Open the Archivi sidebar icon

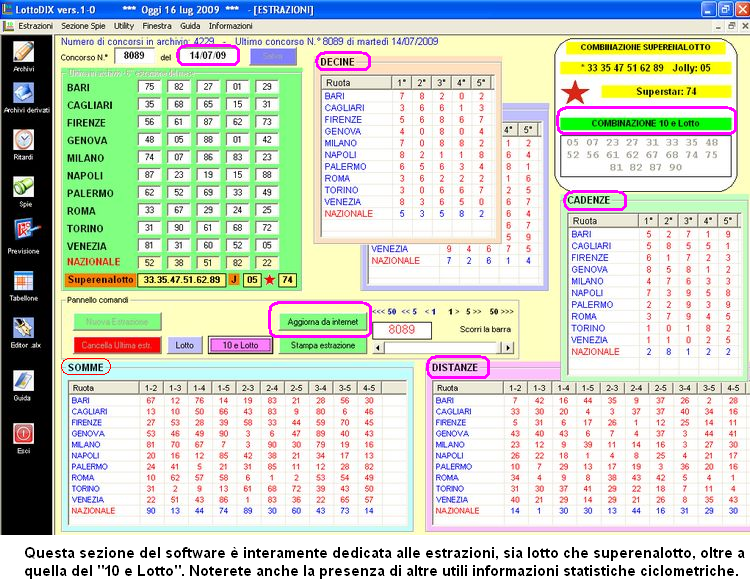coord(23,52)
